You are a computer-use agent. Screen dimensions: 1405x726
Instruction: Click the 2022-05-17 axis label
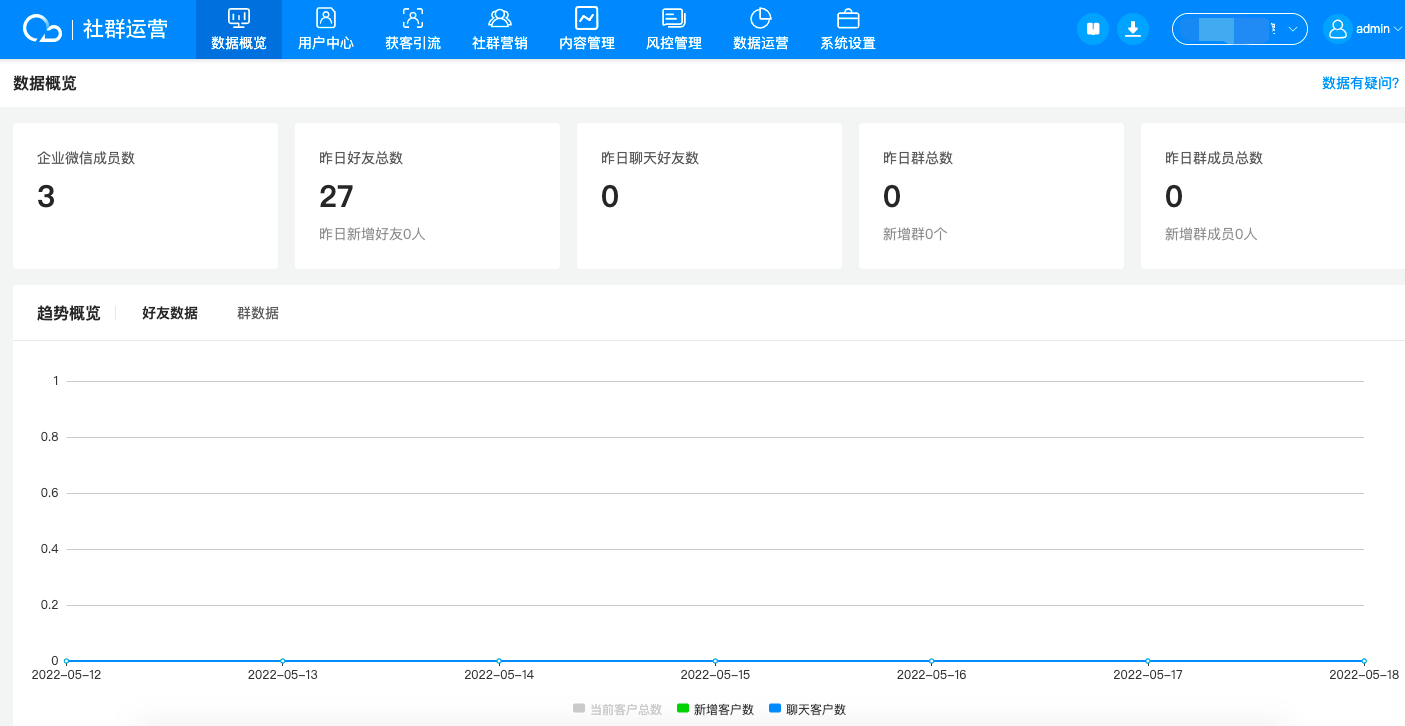tap(1148, 675)
